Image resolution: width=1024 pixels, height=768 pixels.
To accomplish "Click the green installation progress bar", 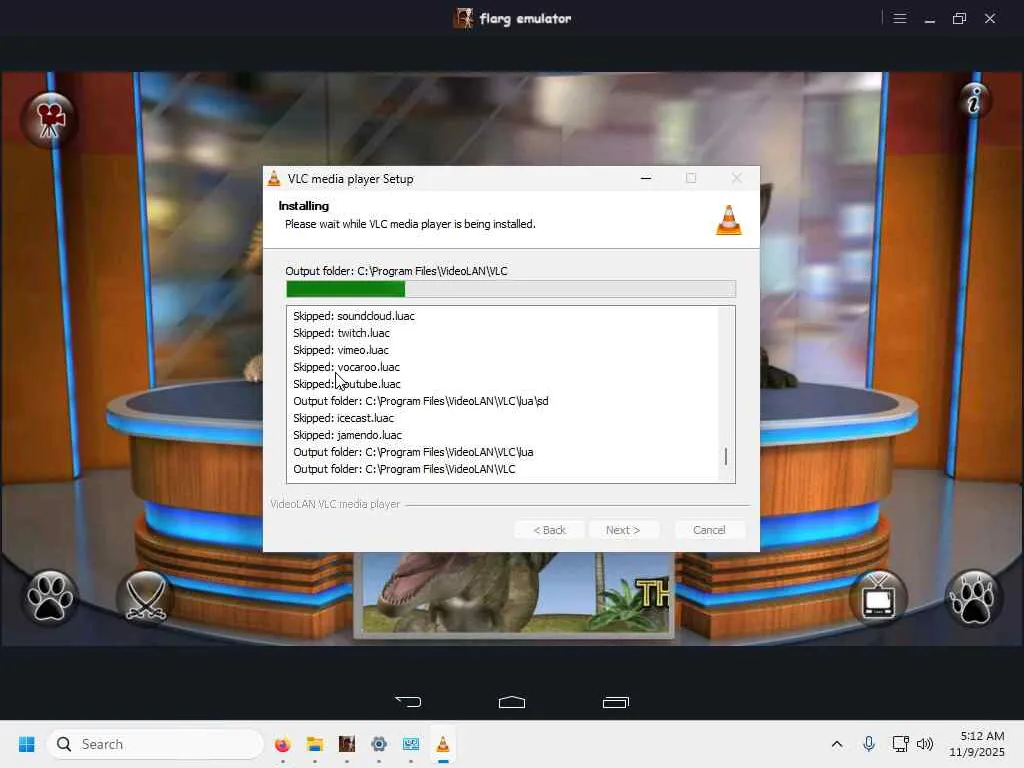I will pos(511,289).
